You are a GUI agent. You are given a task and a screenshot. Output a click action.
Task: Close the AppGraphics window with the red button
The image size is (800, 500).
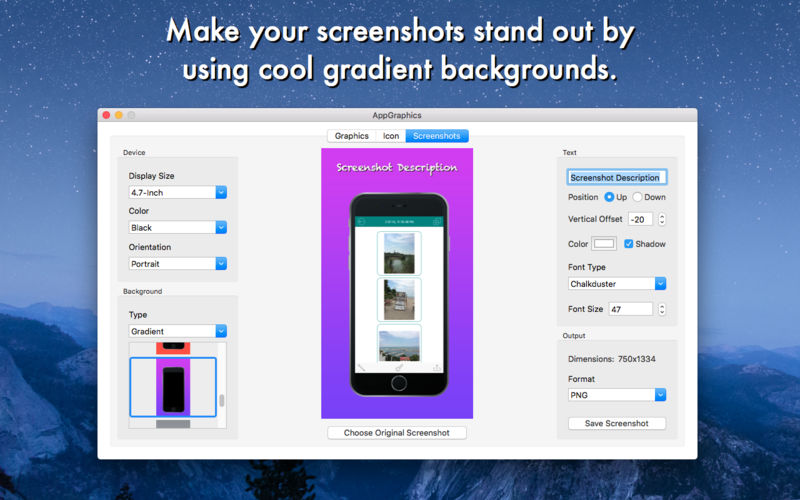point(106,115)
